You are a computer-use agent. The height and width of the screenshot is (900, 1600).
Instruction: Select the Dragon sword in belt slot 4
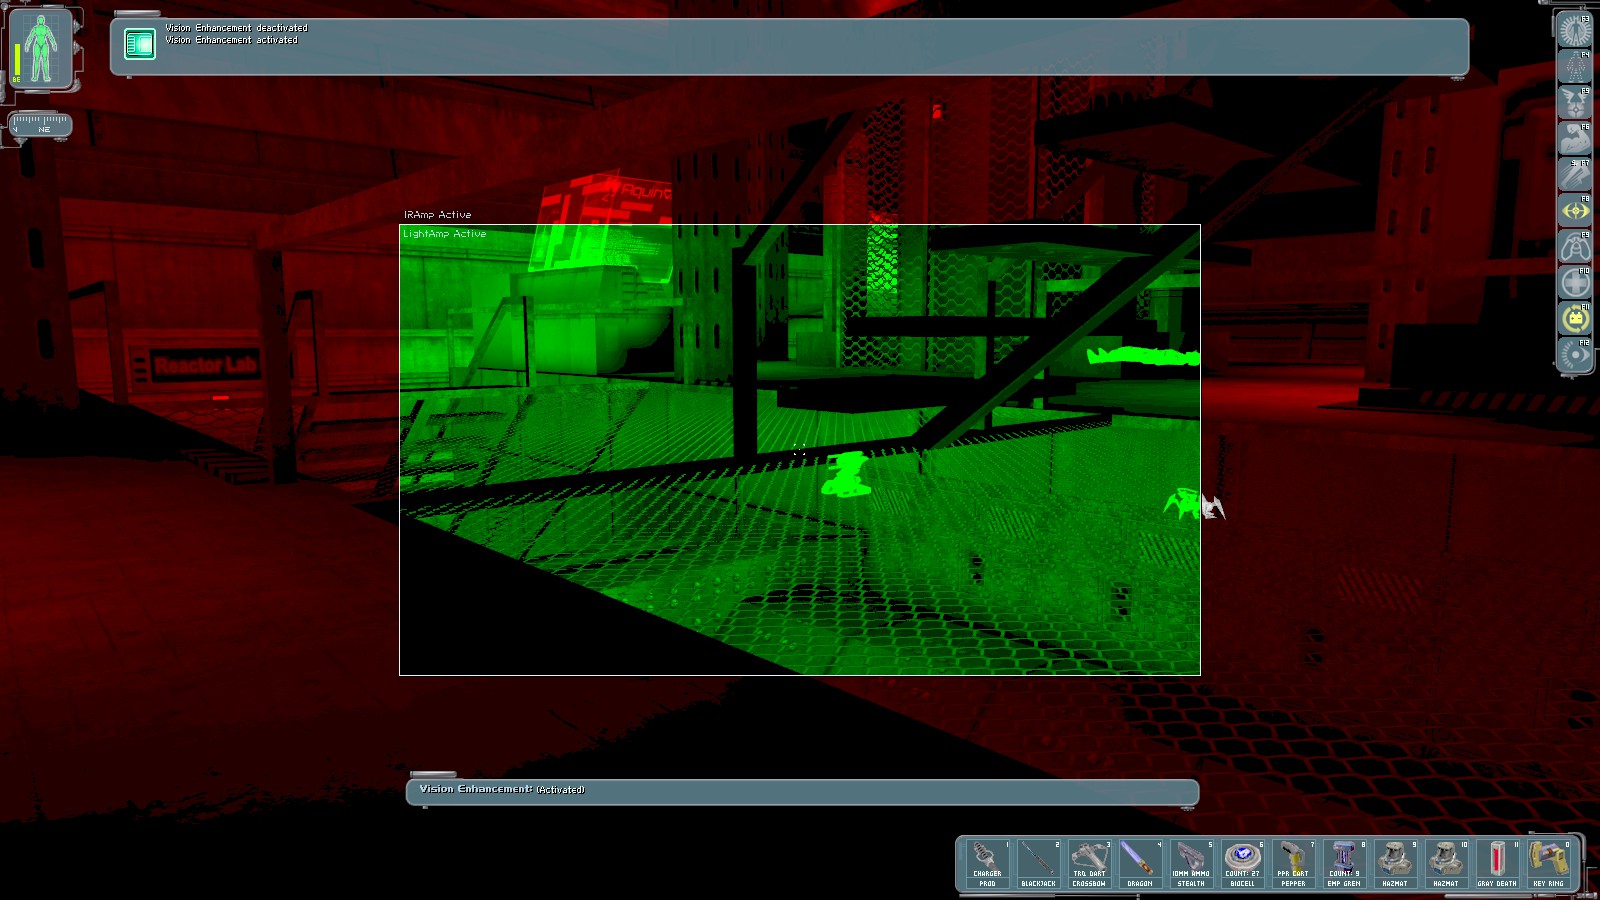pyautogui.click(x=1141, y=864)
